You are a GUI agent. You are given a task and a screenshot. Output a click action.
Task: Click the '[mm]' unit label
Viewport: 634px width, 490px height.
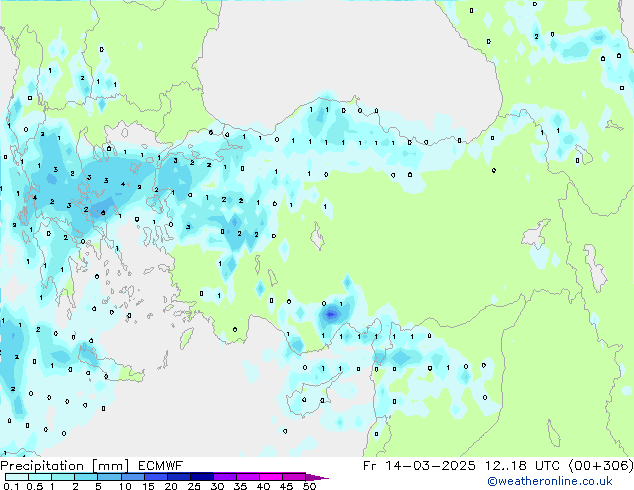pos(110,466)
